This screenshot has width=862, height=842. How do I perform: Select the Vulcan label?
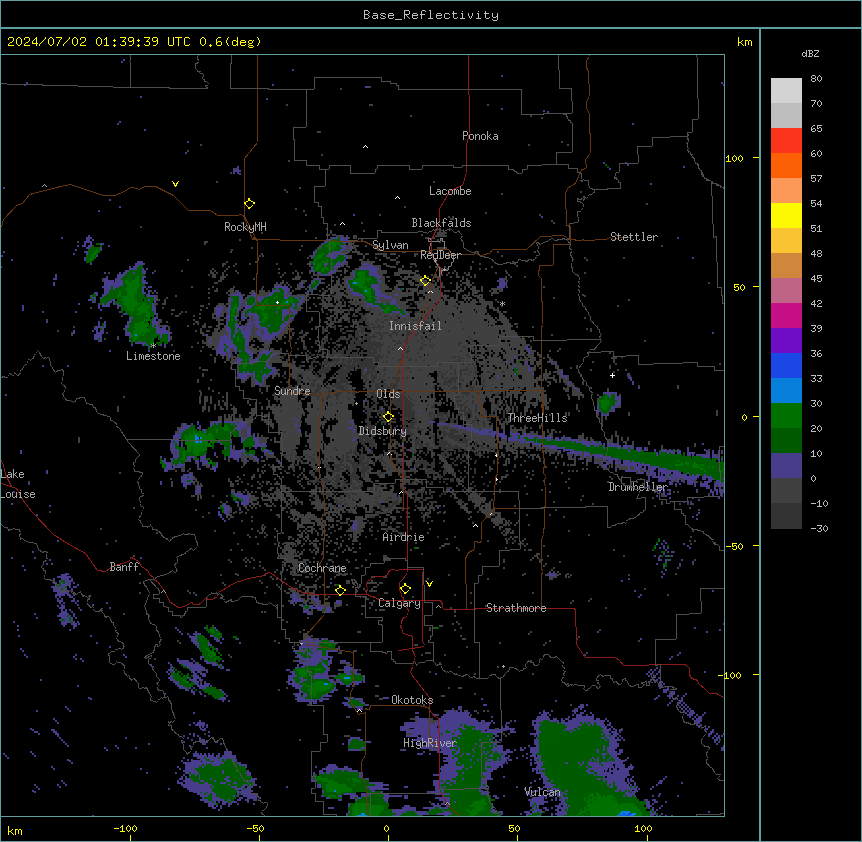click(x=542, y=792)
